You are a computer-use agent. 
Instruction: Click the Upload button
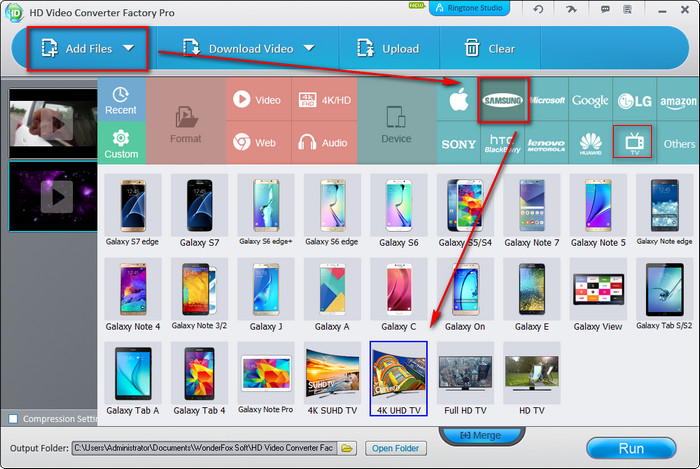tap(388, 49)
